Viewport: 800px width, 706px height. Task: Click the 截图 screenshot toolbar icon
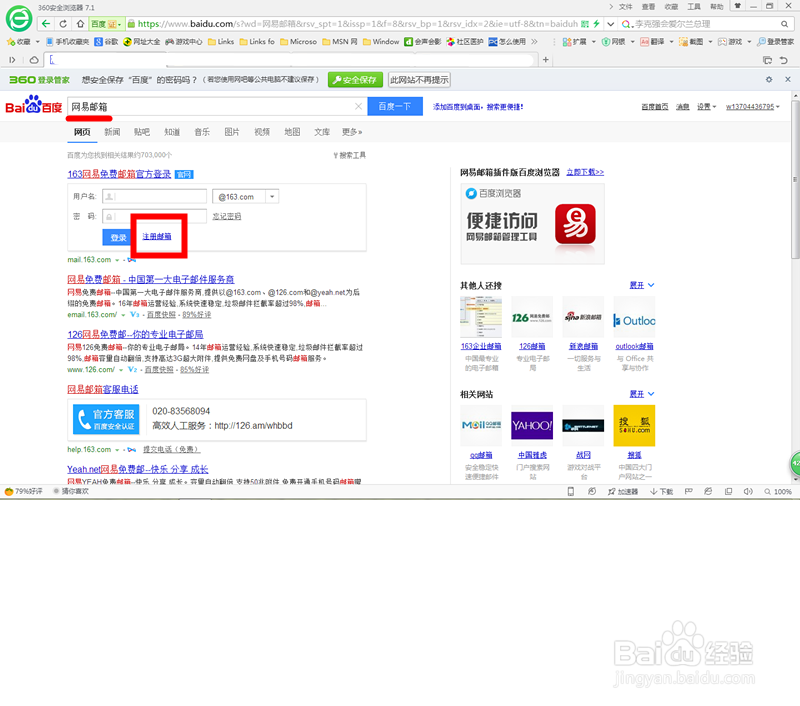coord(691,42)
